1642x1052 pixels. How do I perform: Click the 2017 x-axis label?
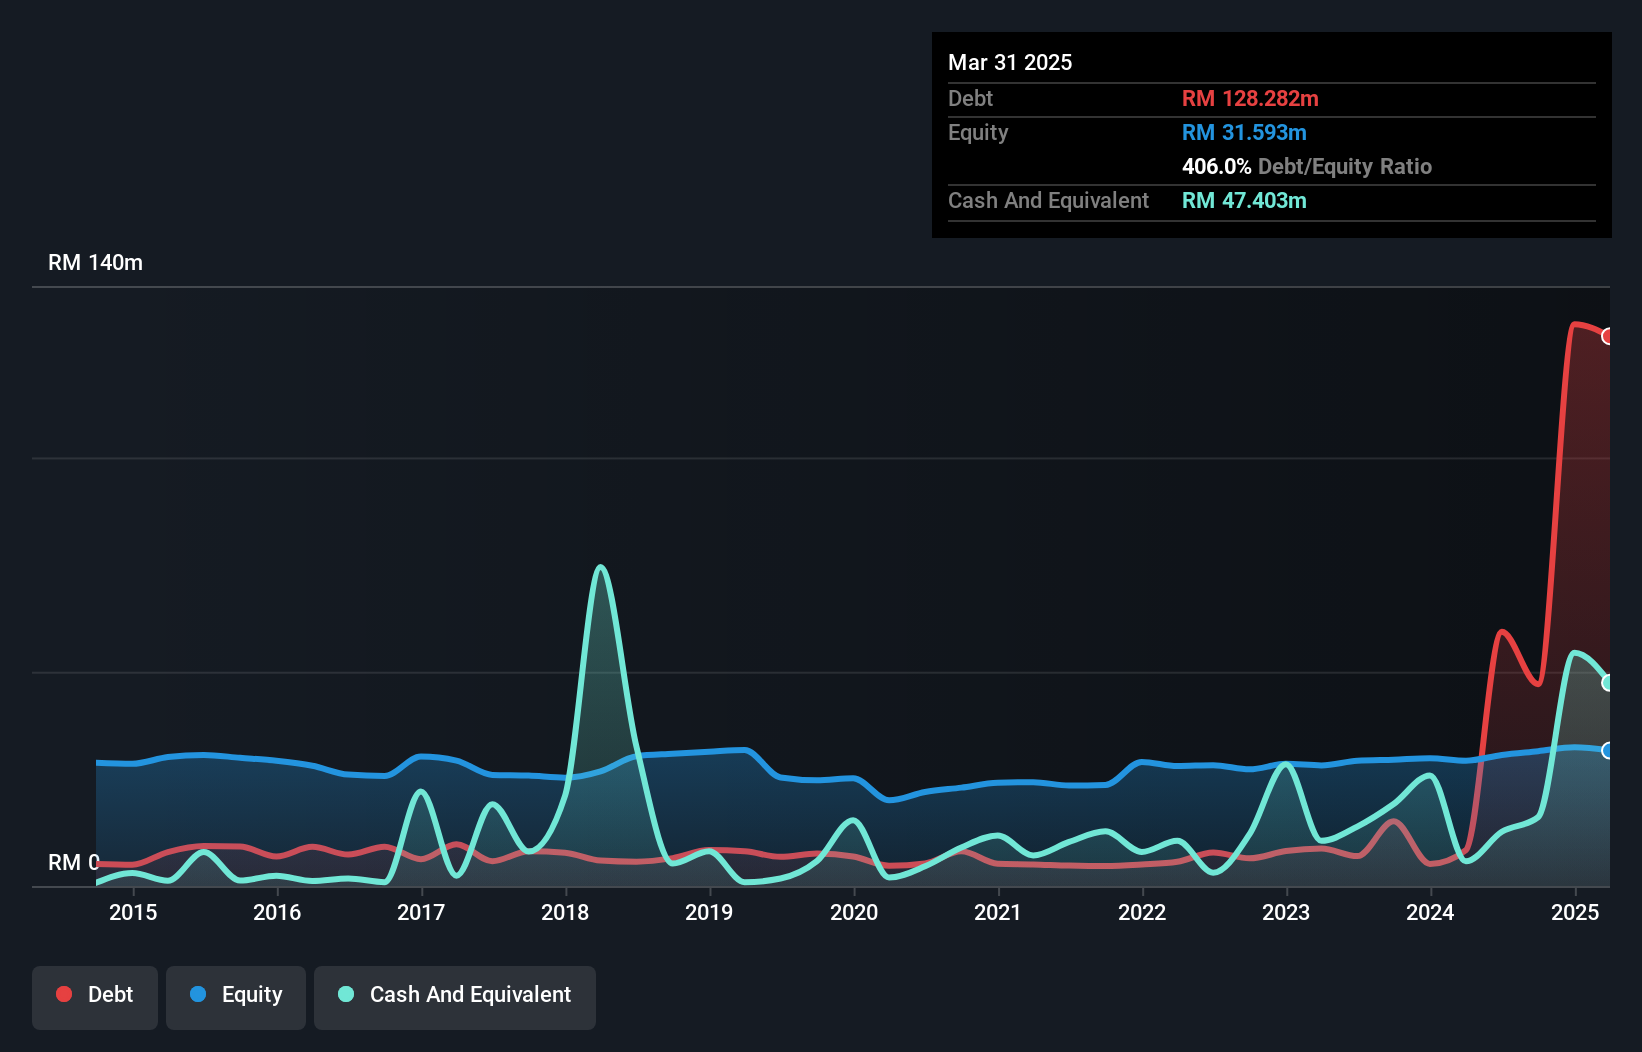[x=421, y=912]
